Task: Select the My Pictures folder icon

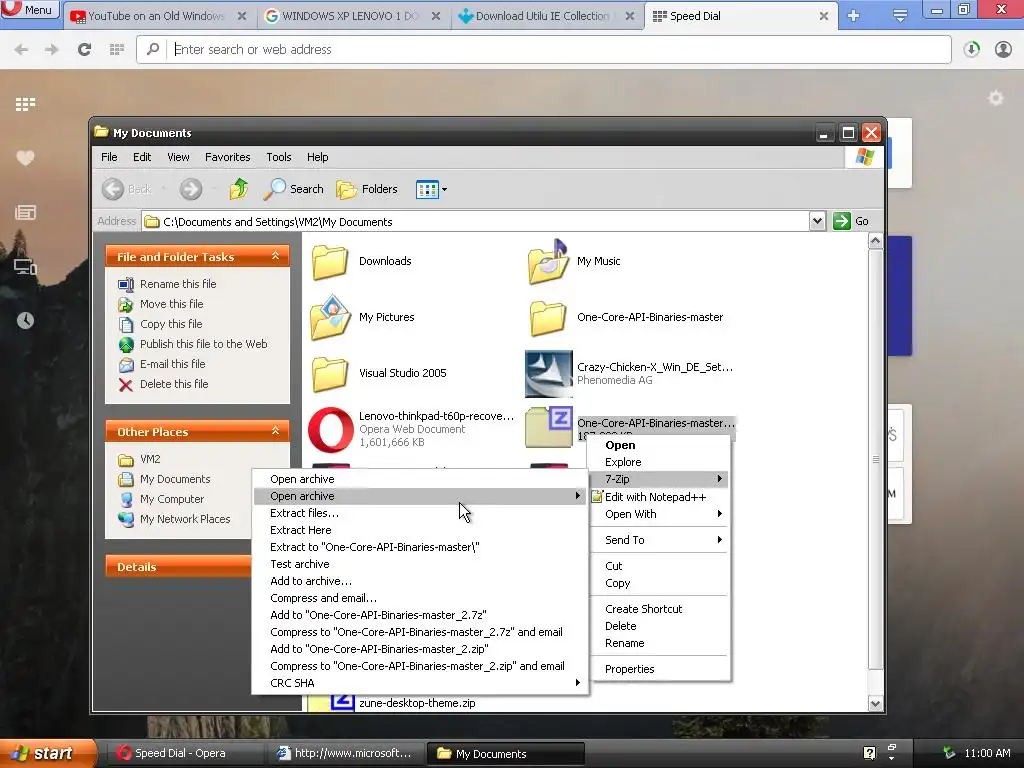Action: 330,317
